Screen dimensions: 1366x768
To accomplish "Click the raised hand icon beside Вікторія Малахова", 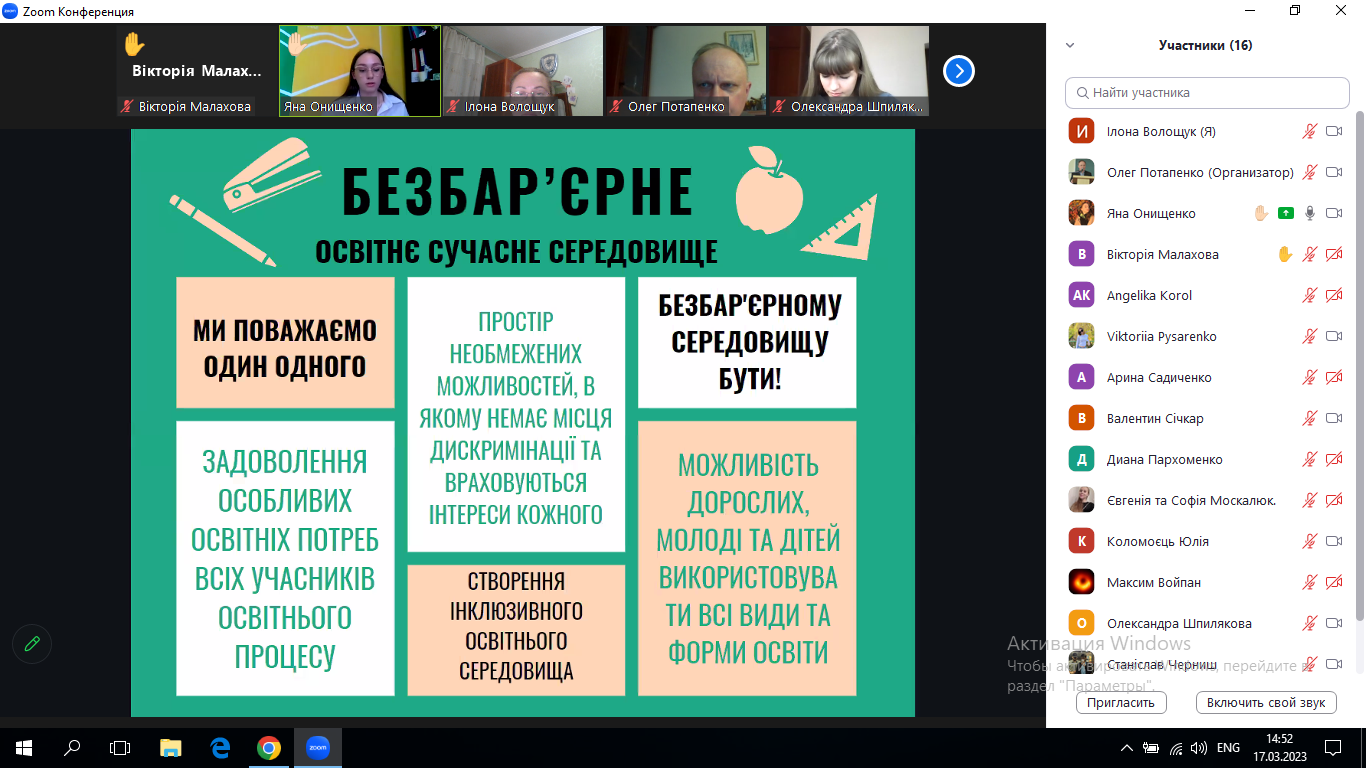I will 1285,254.
